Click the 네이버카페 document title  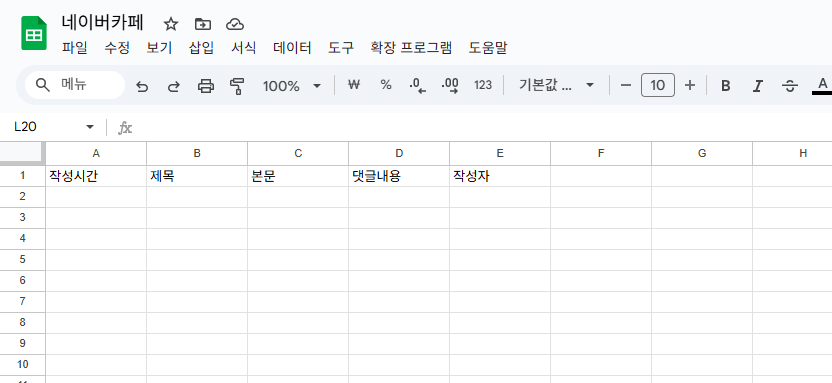pos(103,23)
